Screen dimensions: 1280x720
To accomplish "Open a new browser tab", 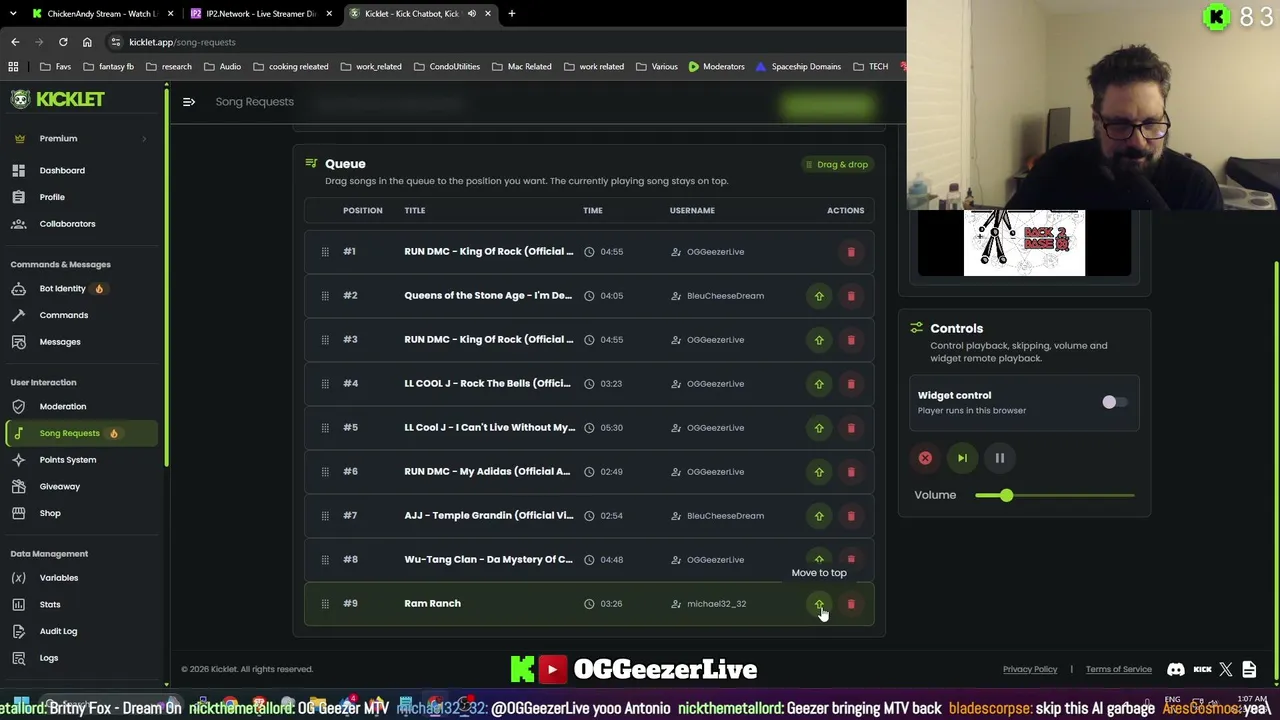I will [511, 14].
